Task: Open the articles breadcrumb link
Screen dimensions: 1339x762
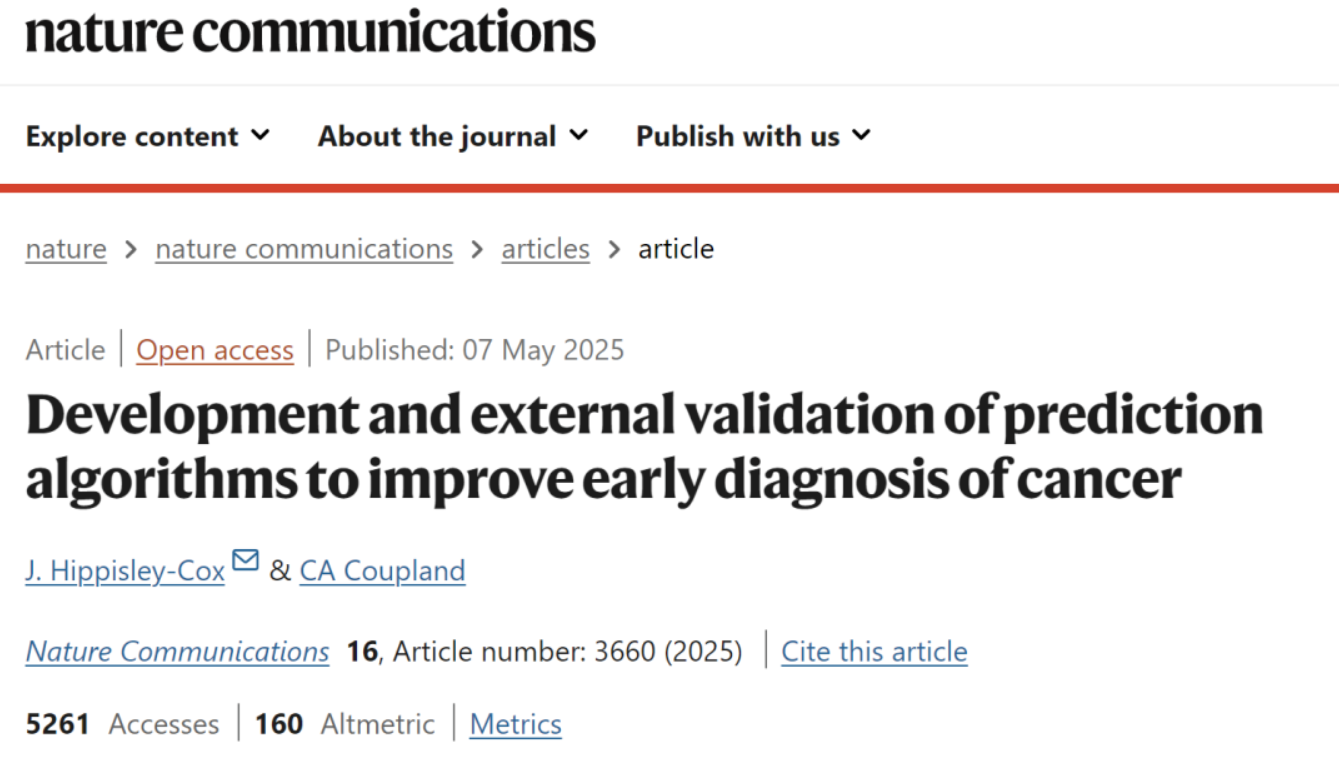Action: (x=545, y=249)
